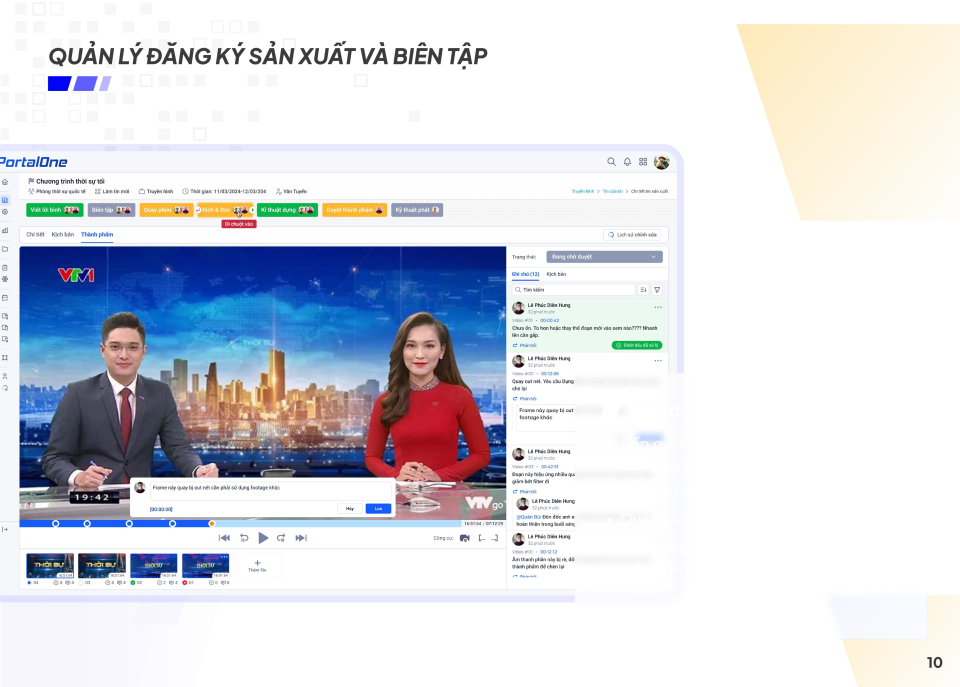Cancel the comment with Hủy
960x687 pixels.
point(350,509)
